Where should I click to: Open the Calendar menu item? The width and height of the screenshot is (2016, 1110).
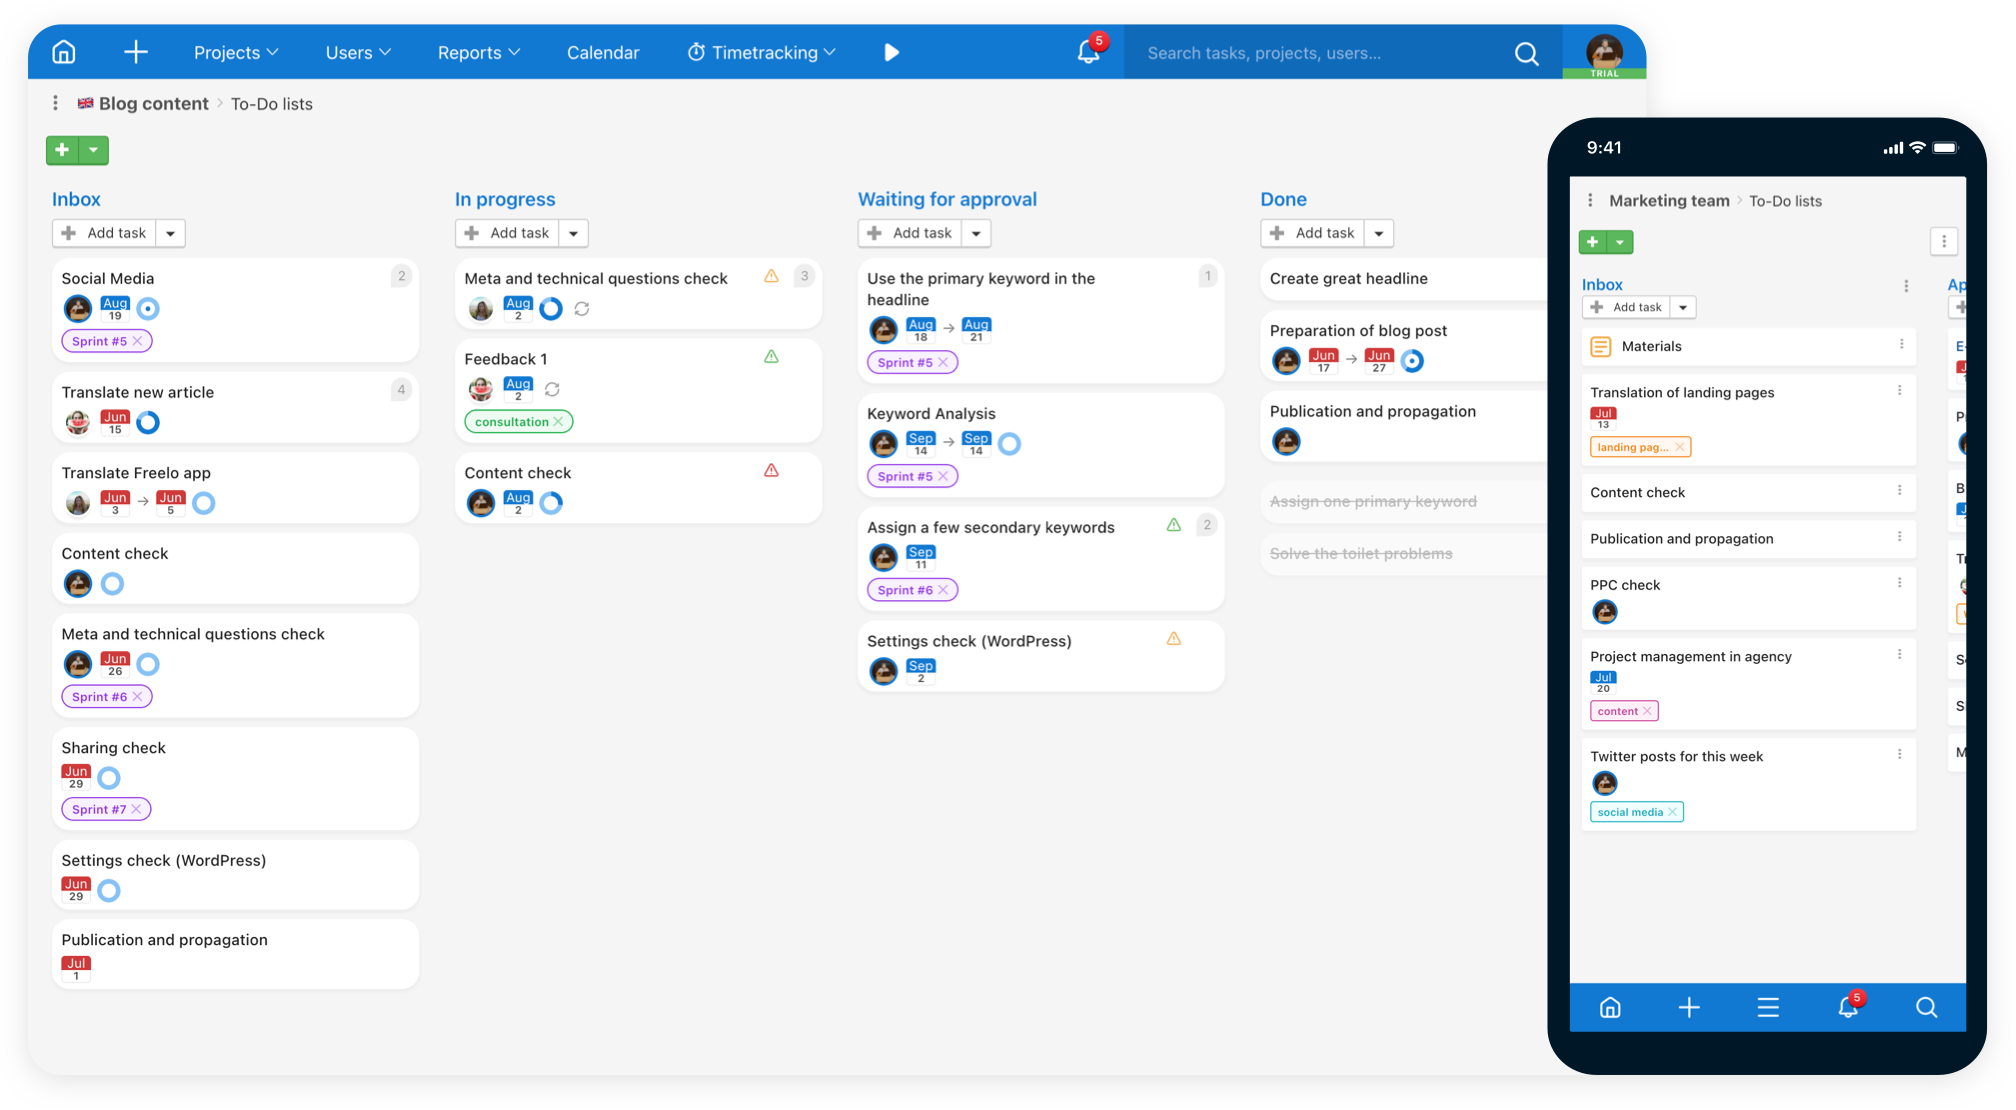click(602, 52)
